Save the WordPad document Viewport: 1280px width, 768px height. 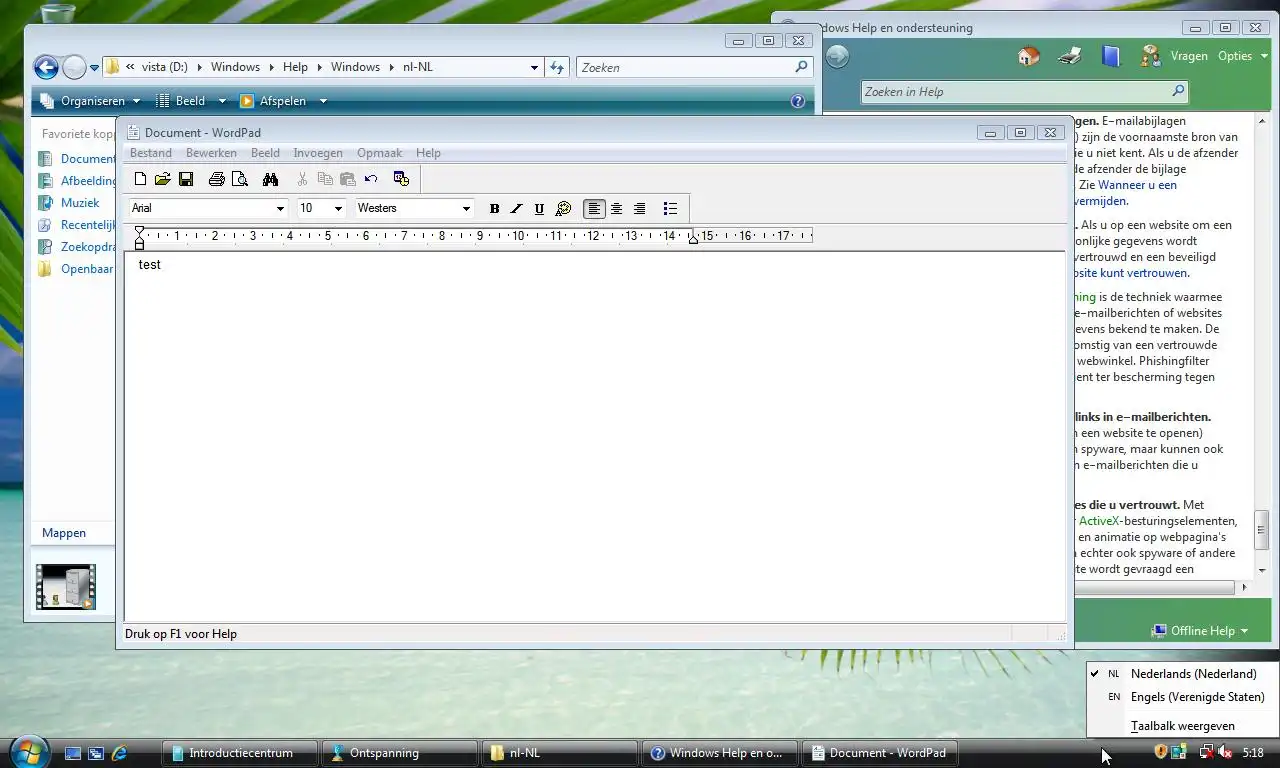(x=186, y=179)
